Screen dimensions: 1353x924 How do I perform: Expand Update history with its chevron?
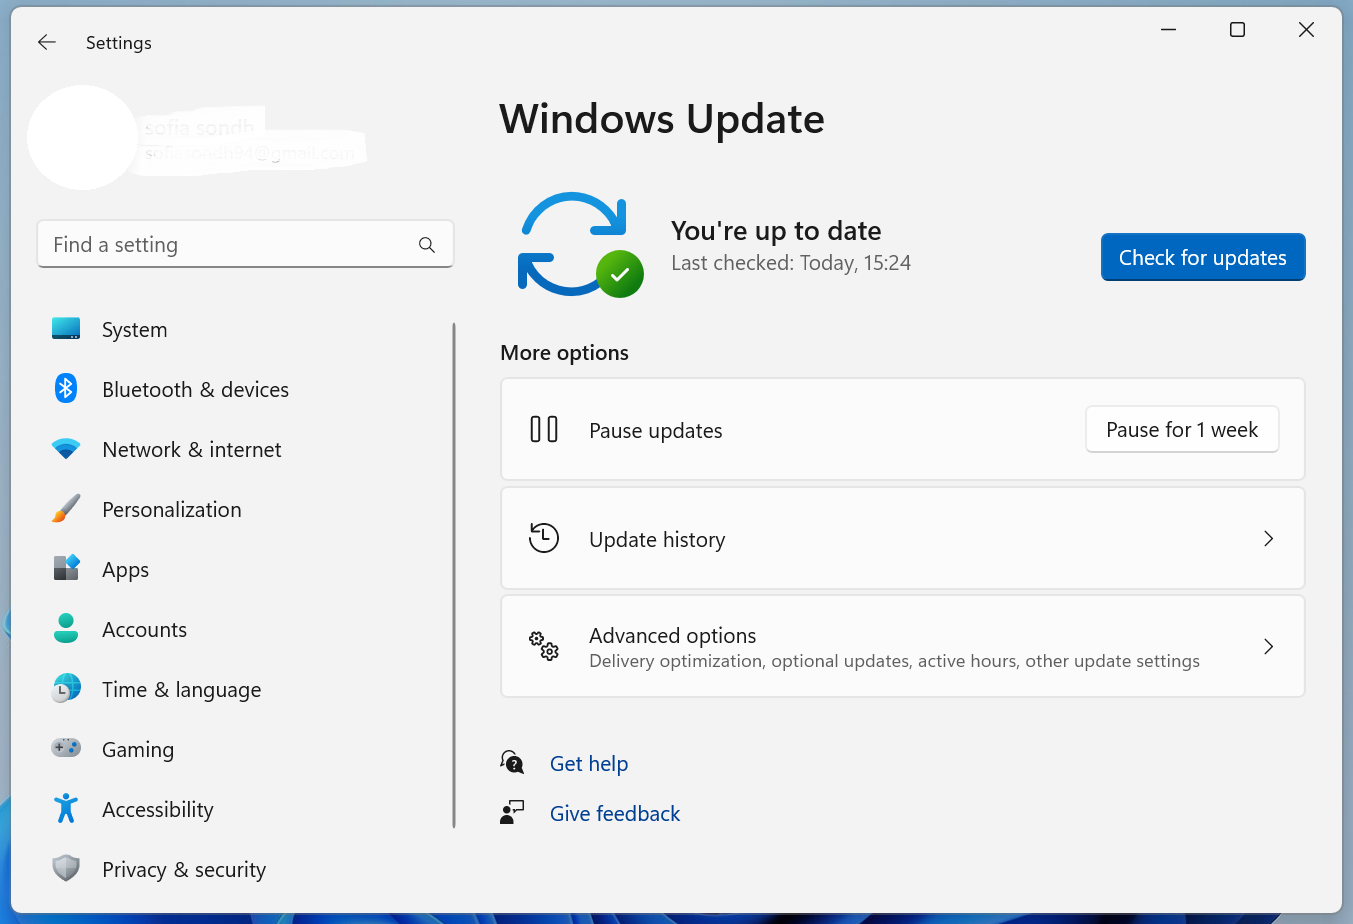tap(1268, 539)
